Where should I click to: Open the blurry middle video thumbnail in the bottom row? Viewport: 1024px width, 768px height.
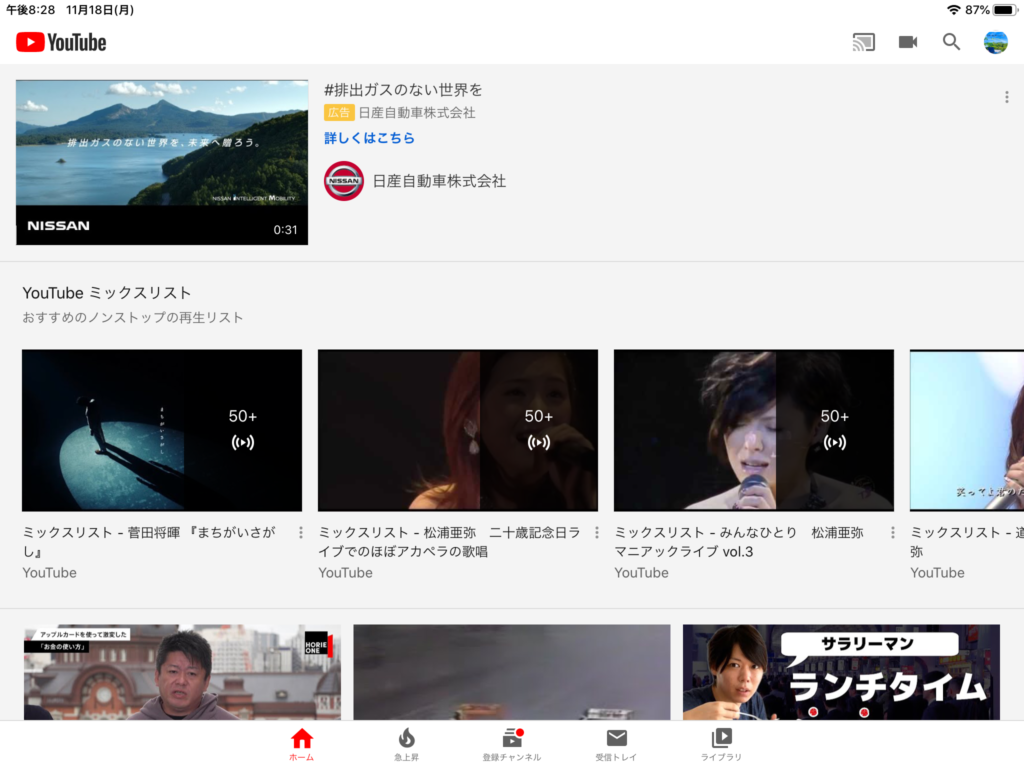pos(512,673)
